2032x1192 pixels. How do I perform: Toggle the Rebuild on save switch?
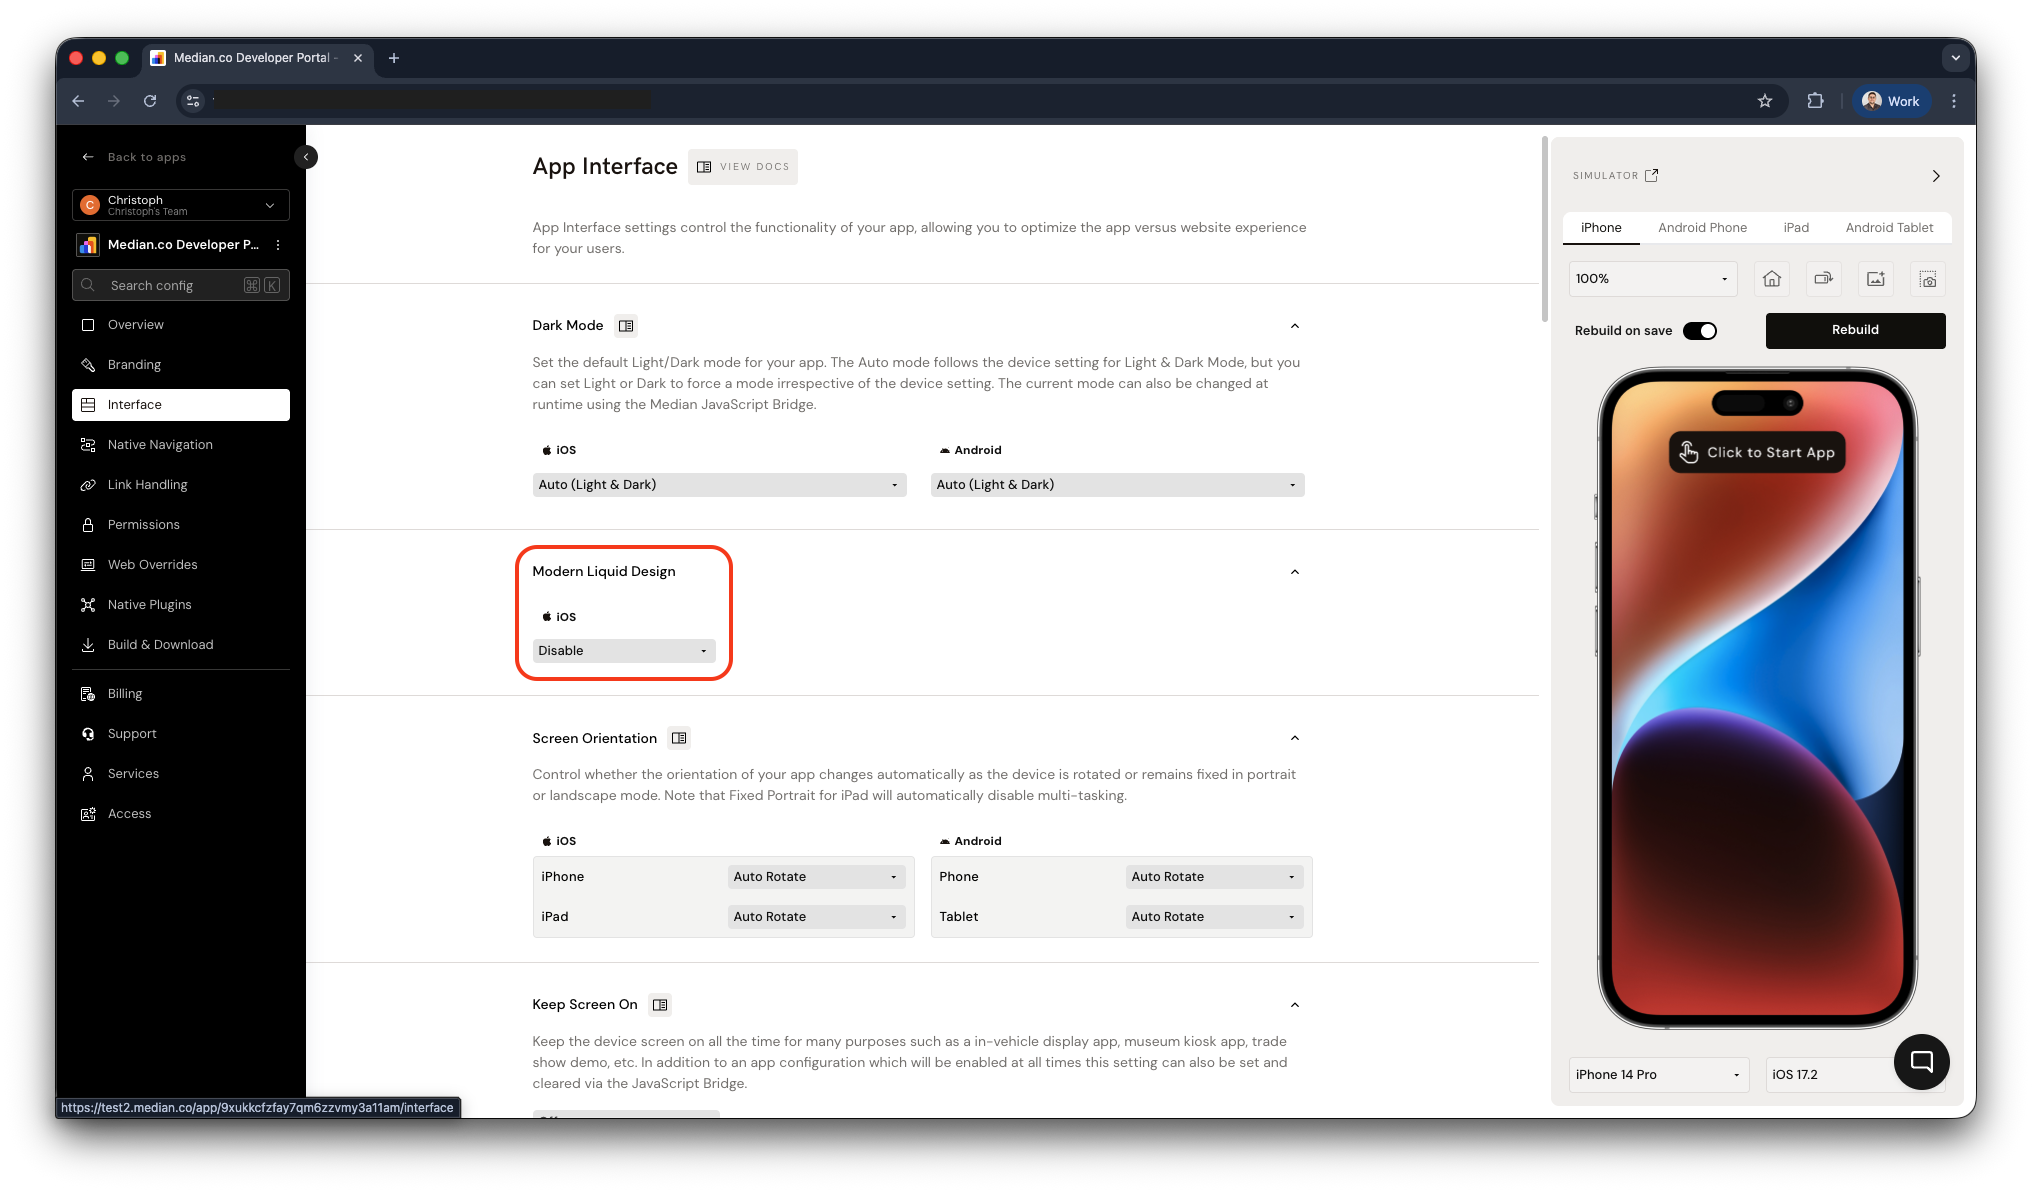click(1699, 331)
